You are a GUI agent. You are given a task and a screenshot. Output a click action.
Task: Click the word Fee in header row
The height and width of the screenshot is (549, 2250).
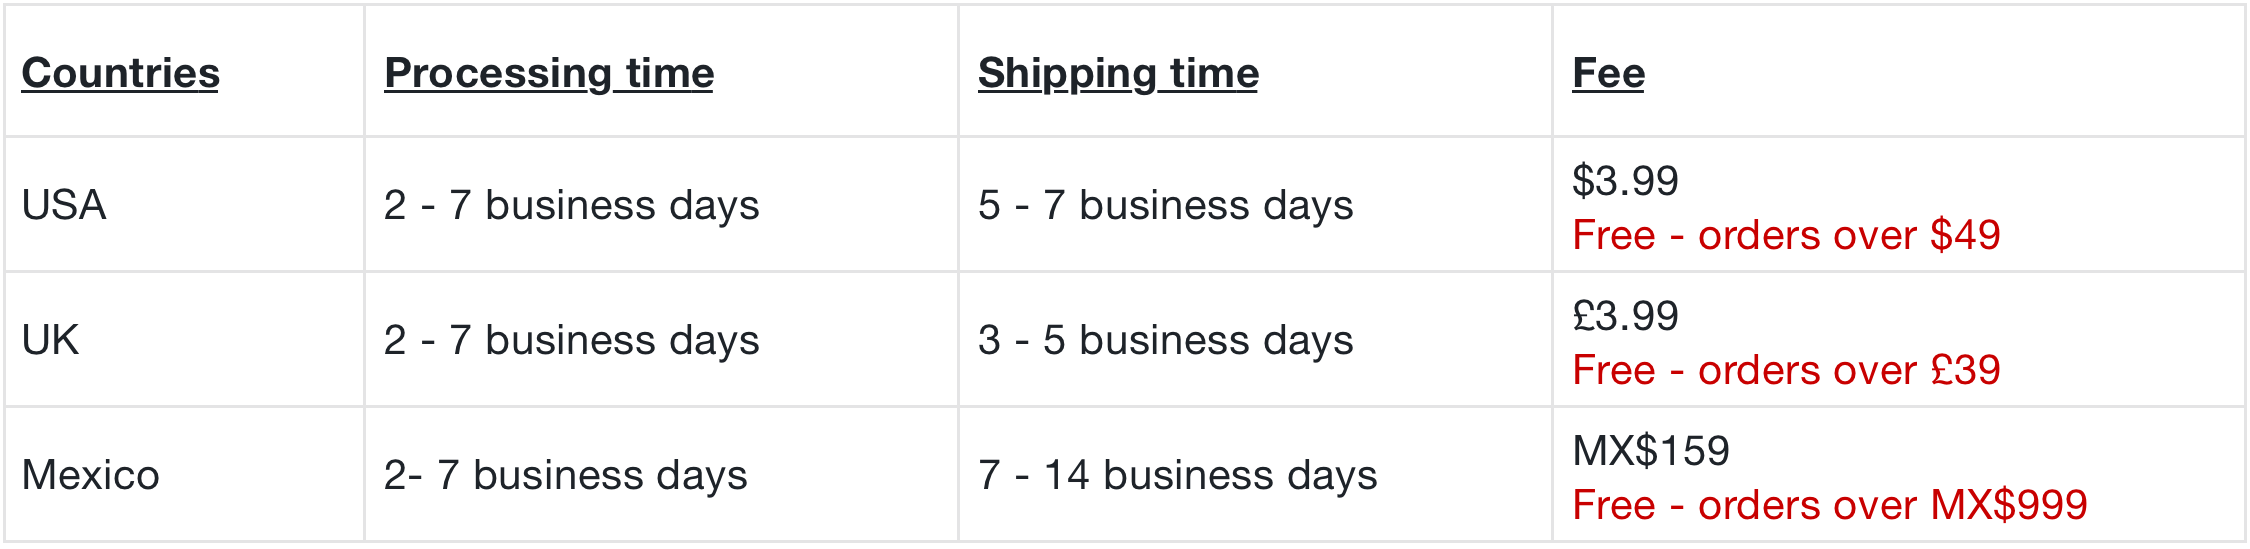[x=1608, y=73]
